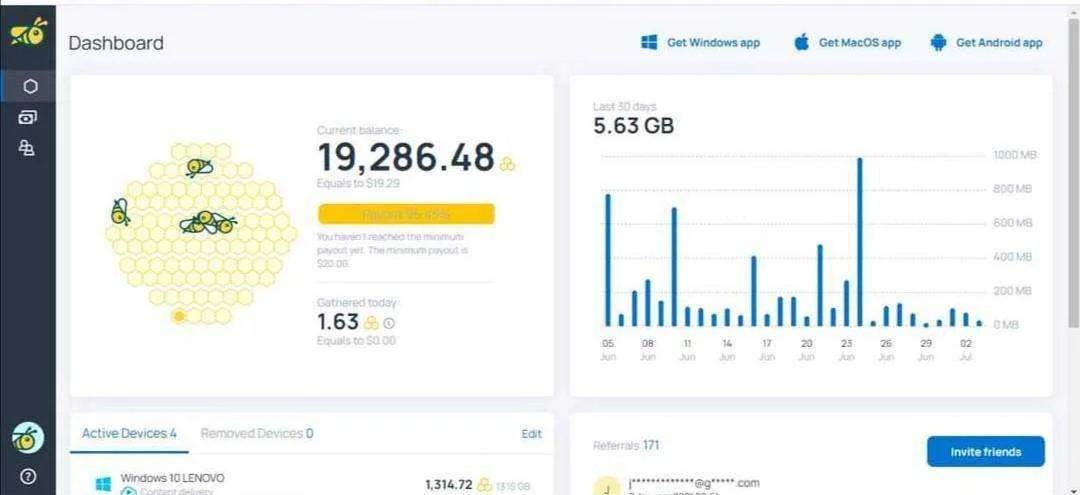Click the coin icon beside 1,314.72
The height and width of the screenshot is (495, 1080).
click(x=484, y=485)
